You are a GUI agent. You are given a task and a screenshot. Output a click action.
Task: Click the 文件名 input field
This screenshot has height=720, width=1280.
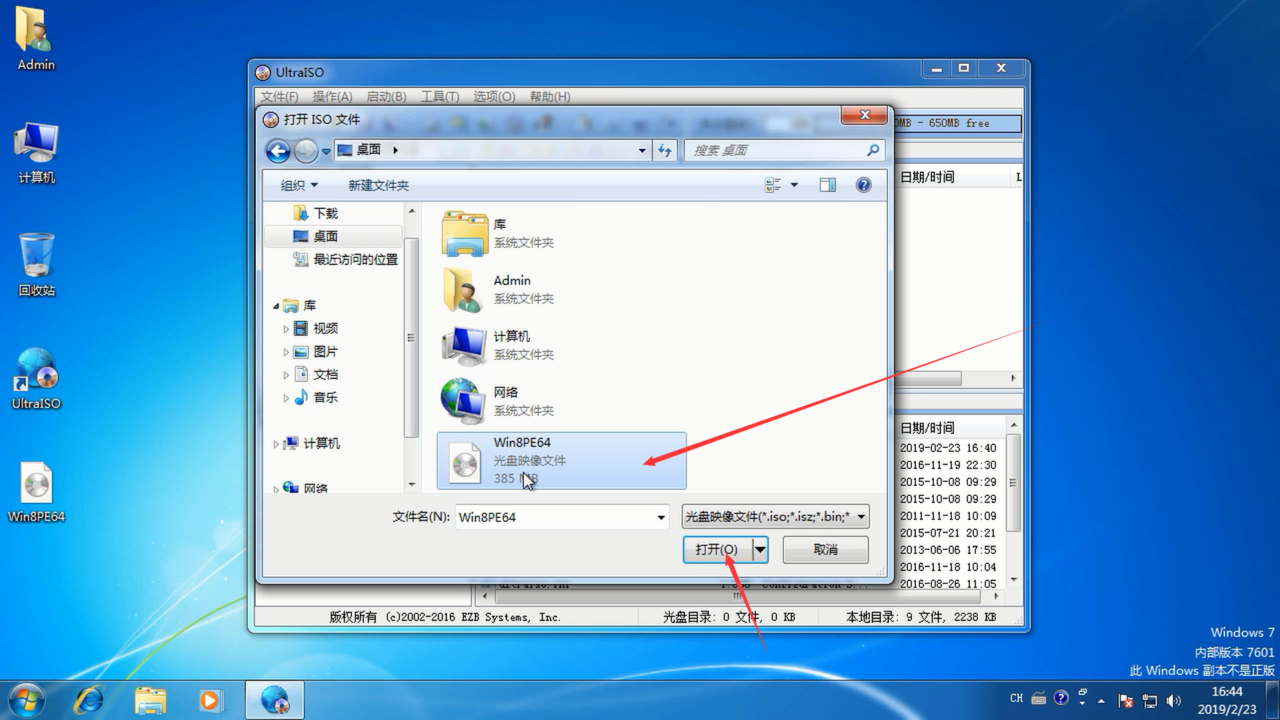[x=554, y=517]
